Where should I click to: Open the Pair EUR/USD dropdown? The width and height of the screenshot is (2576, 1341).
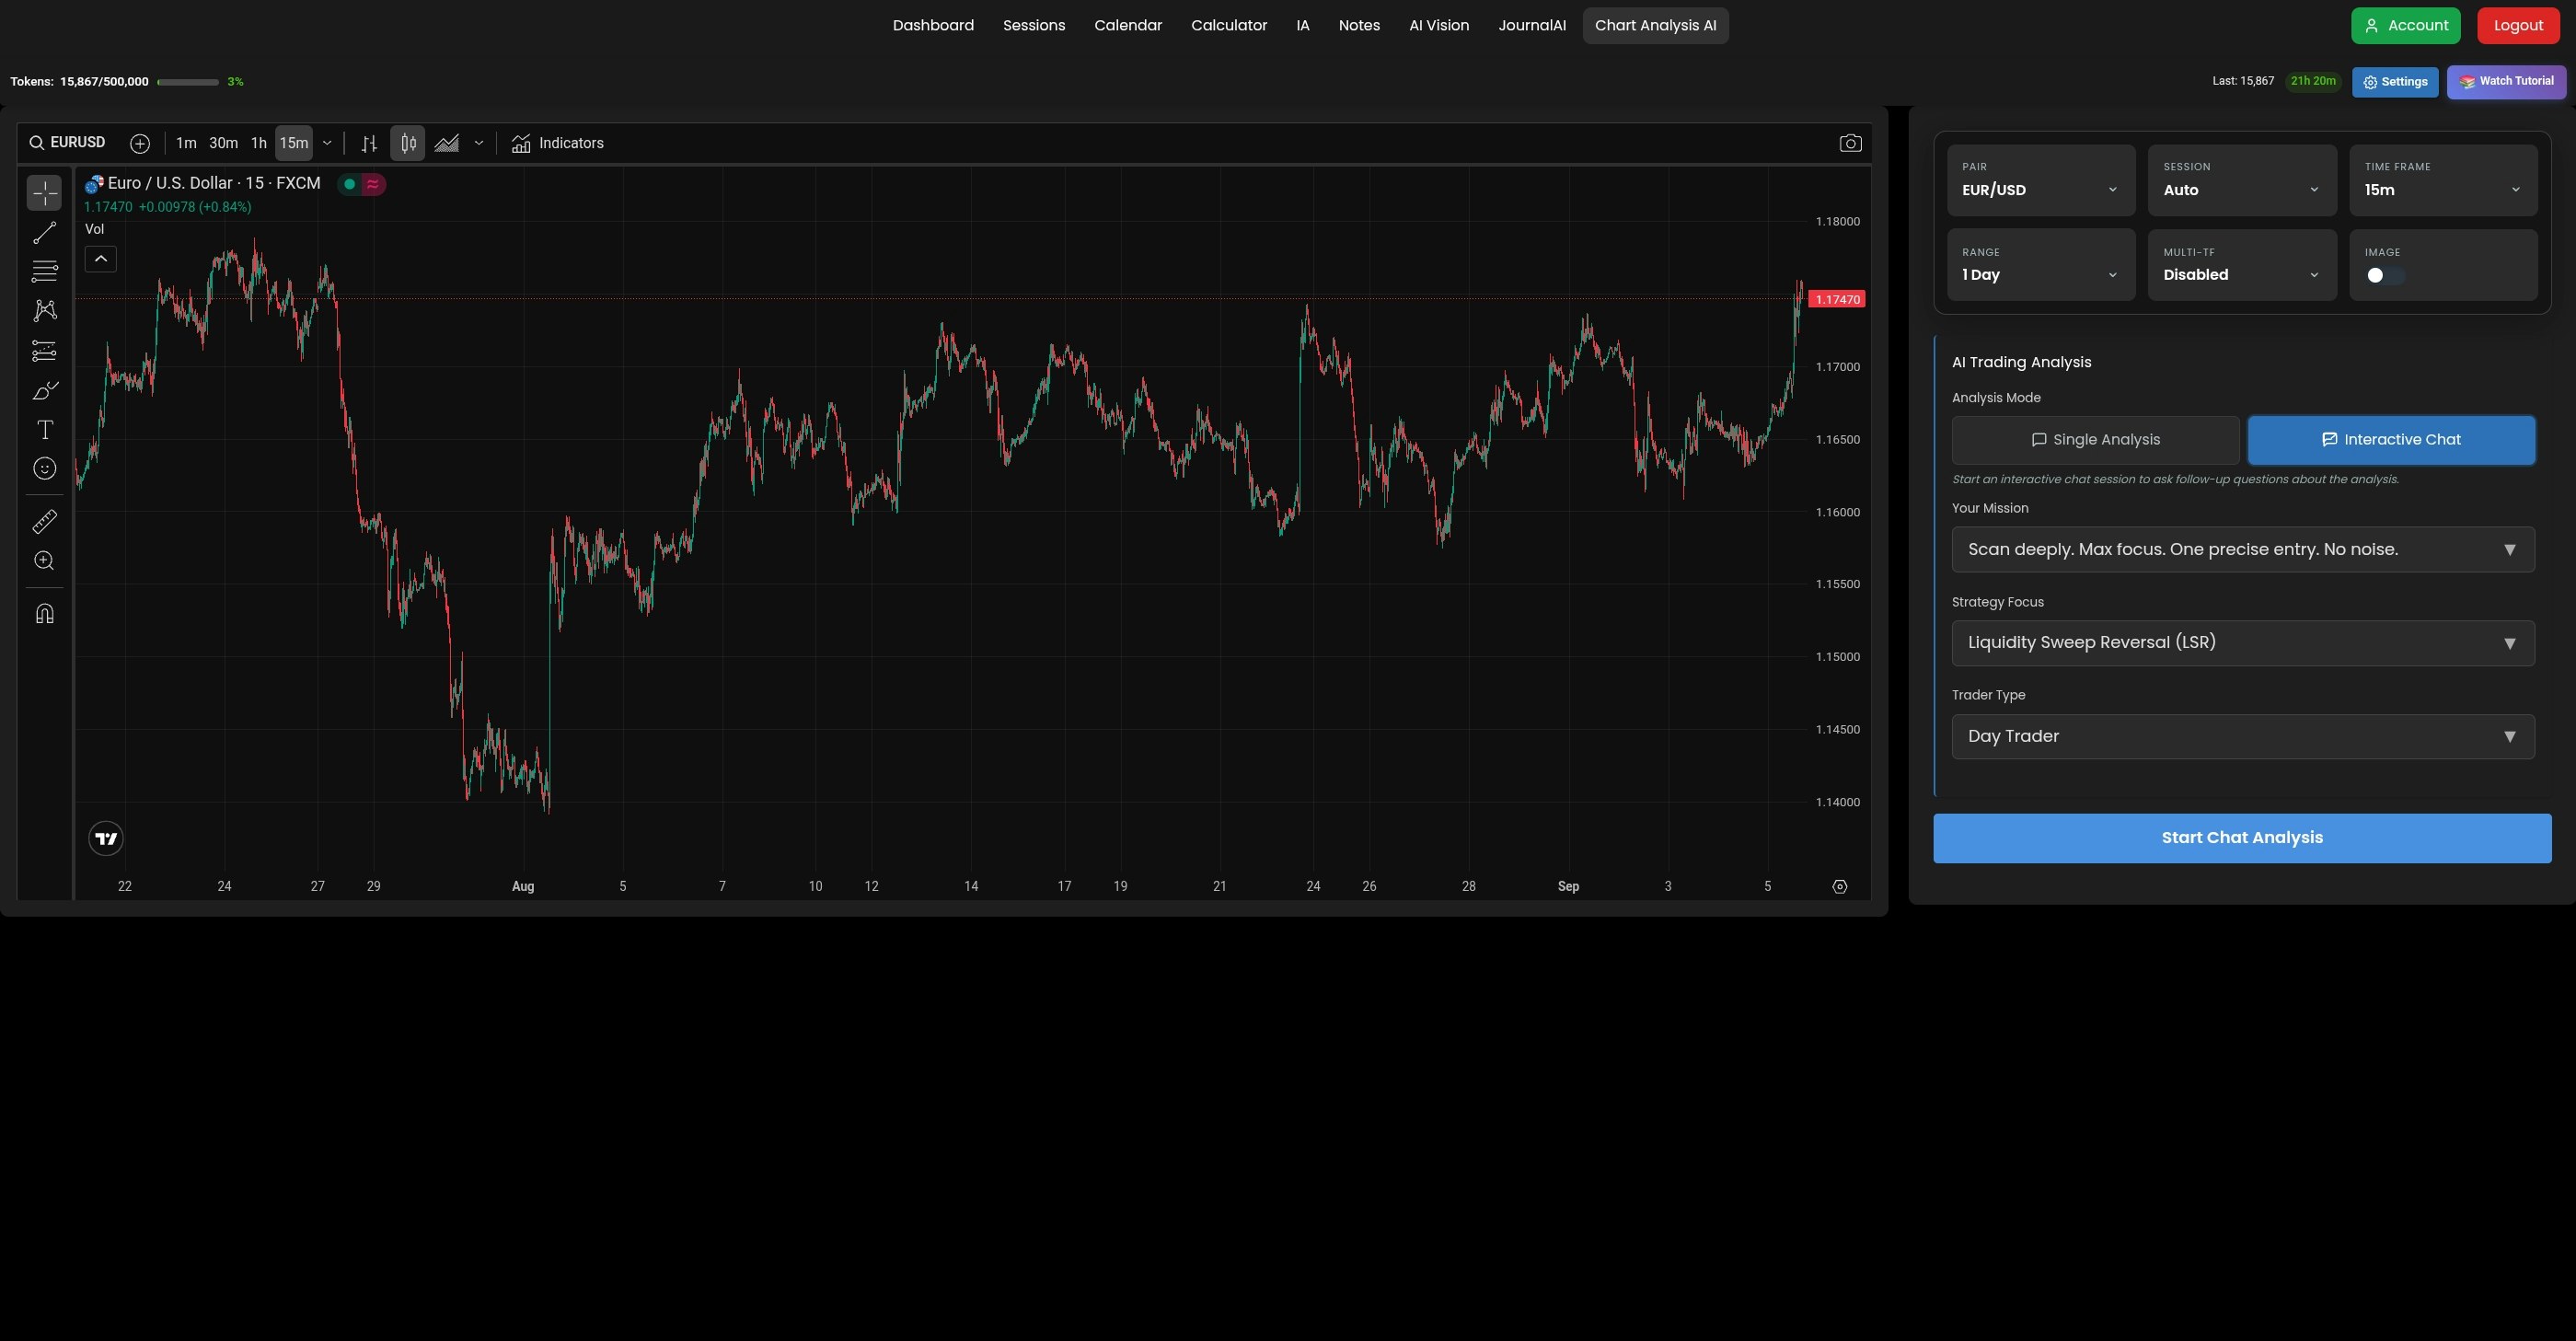tap(2040, 180)
